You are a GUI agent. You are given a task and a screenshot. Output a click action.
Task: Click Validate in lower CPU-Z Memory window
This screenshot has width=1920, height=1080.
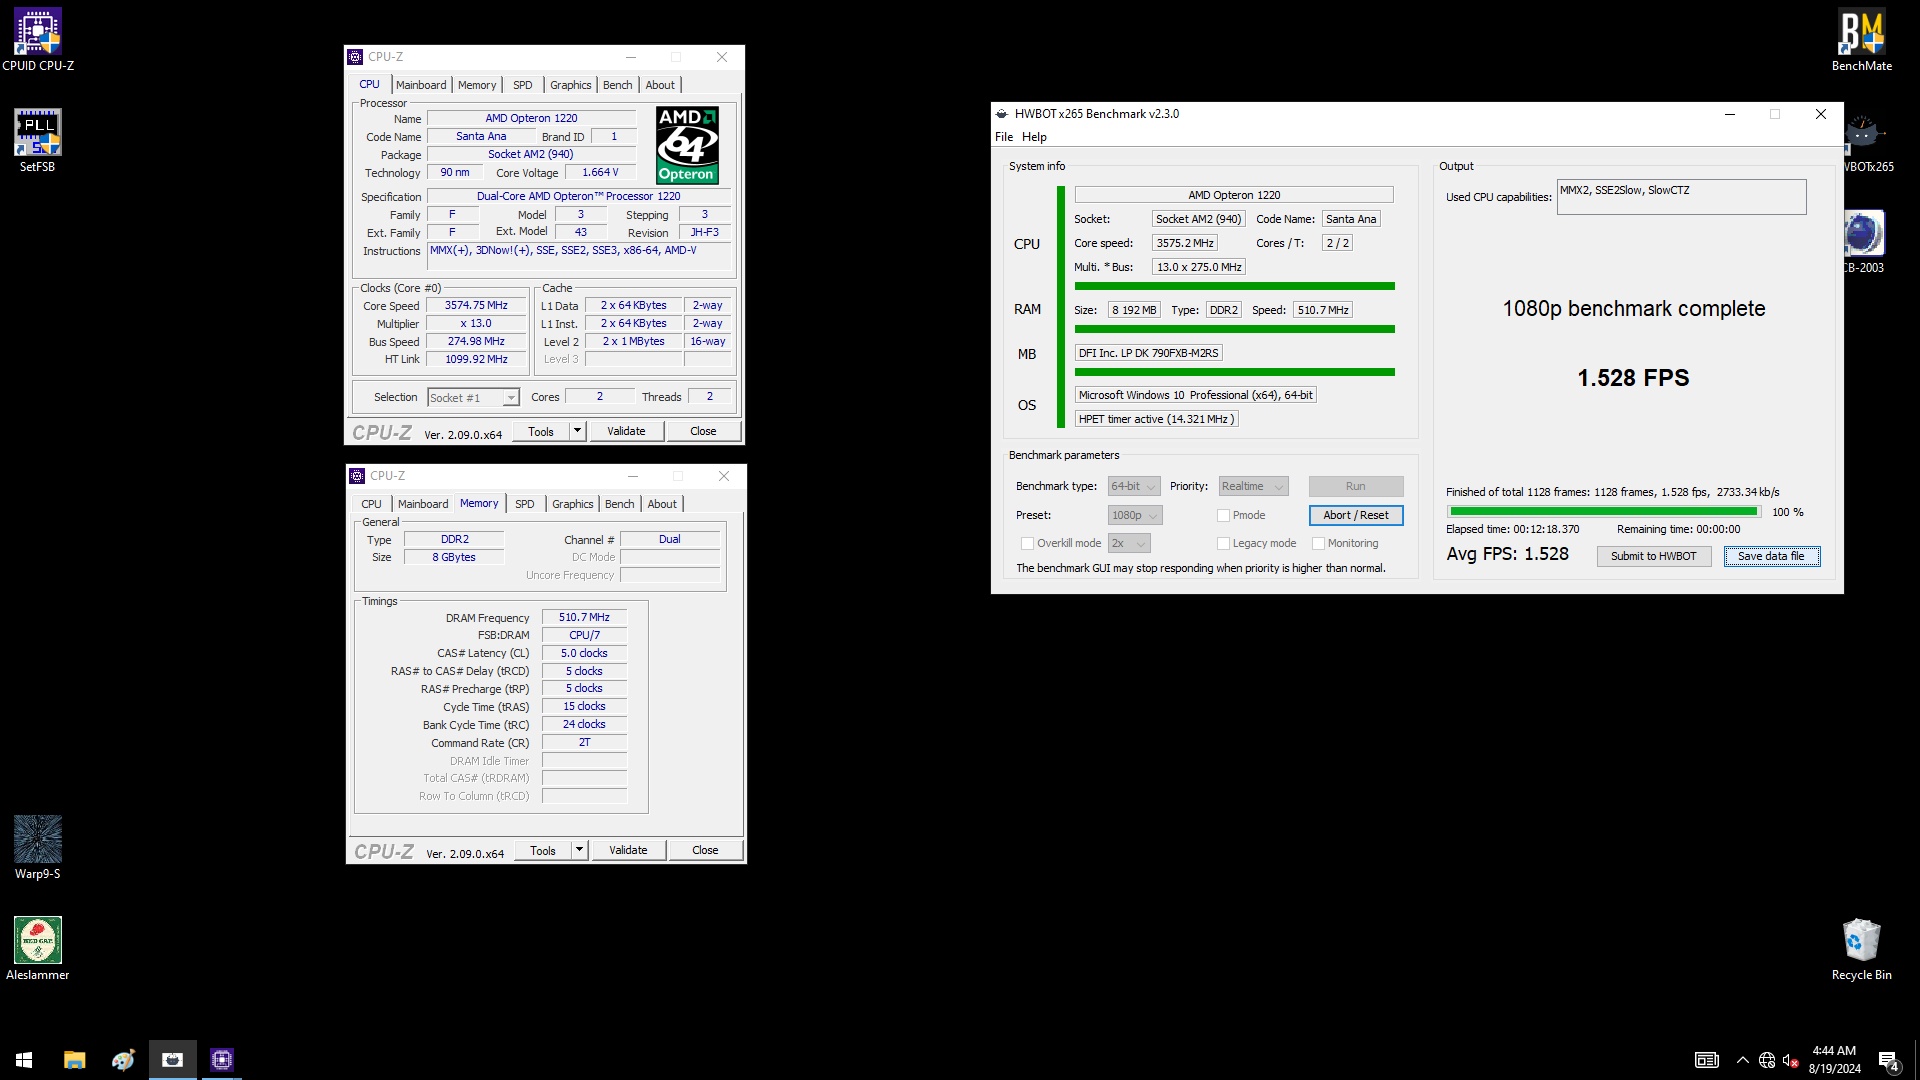[x=628, y=850]
